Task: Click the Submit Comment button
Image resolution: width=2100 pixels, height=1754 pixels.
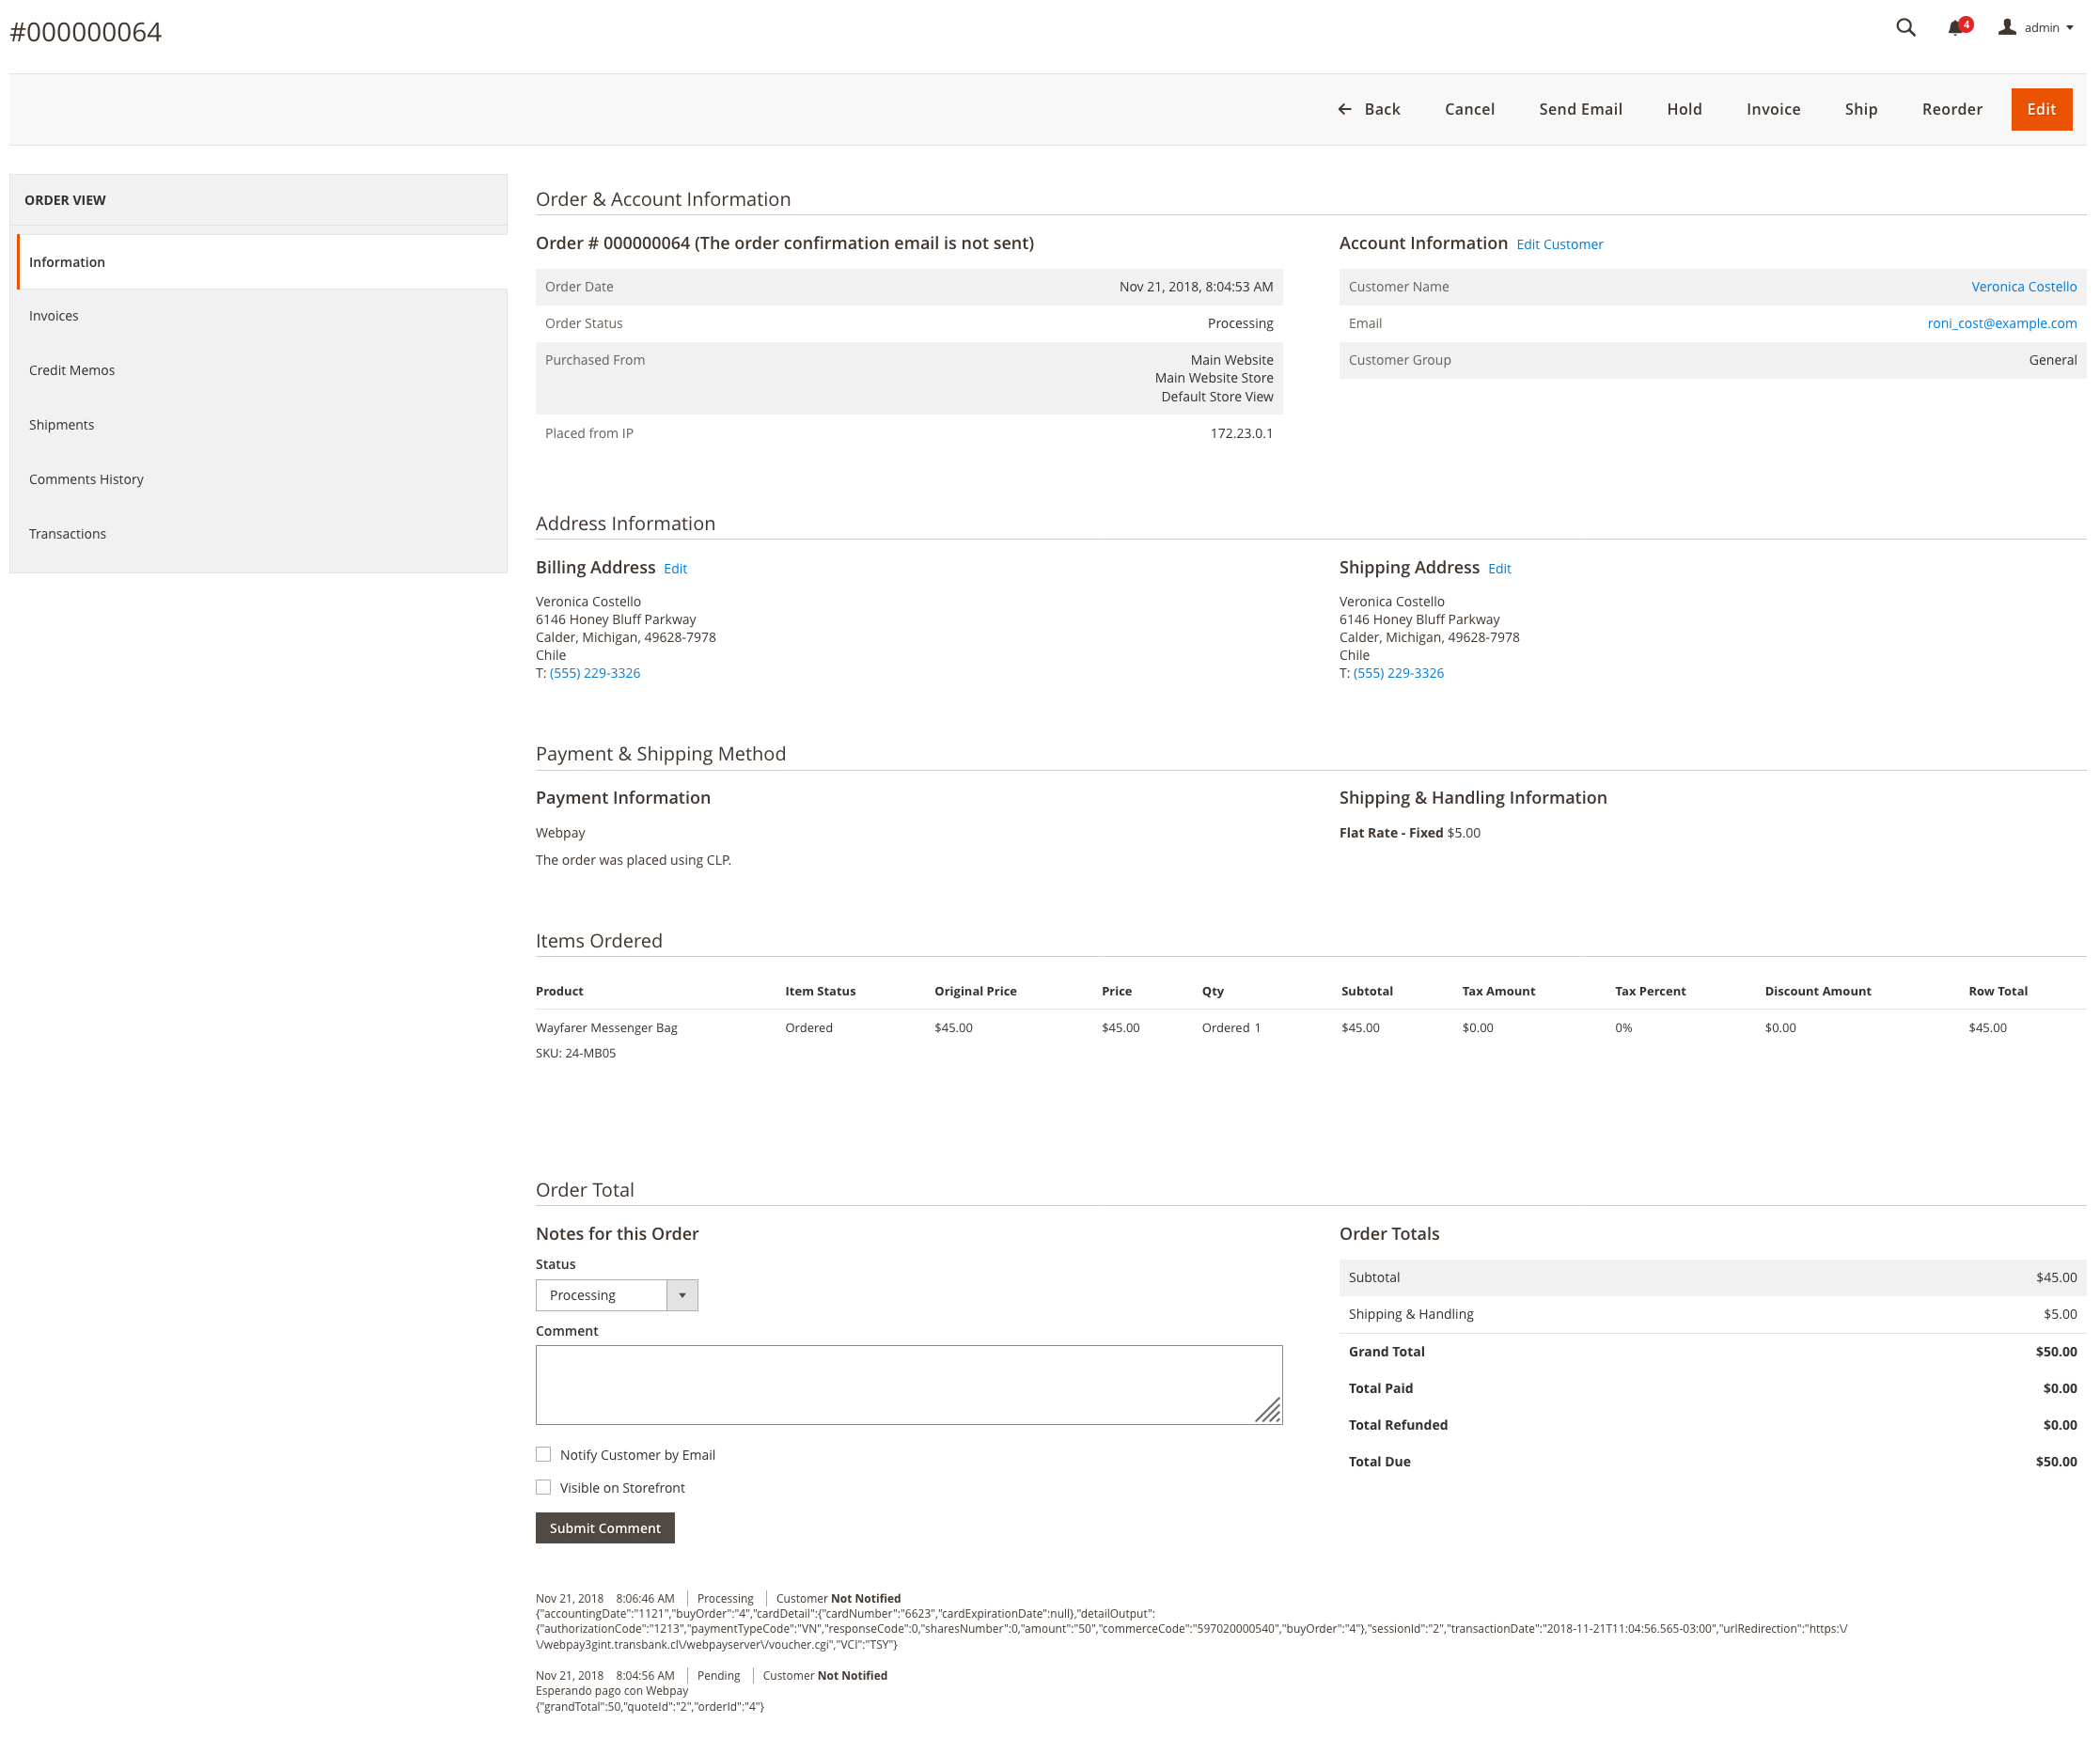Action: (604, 1528)
